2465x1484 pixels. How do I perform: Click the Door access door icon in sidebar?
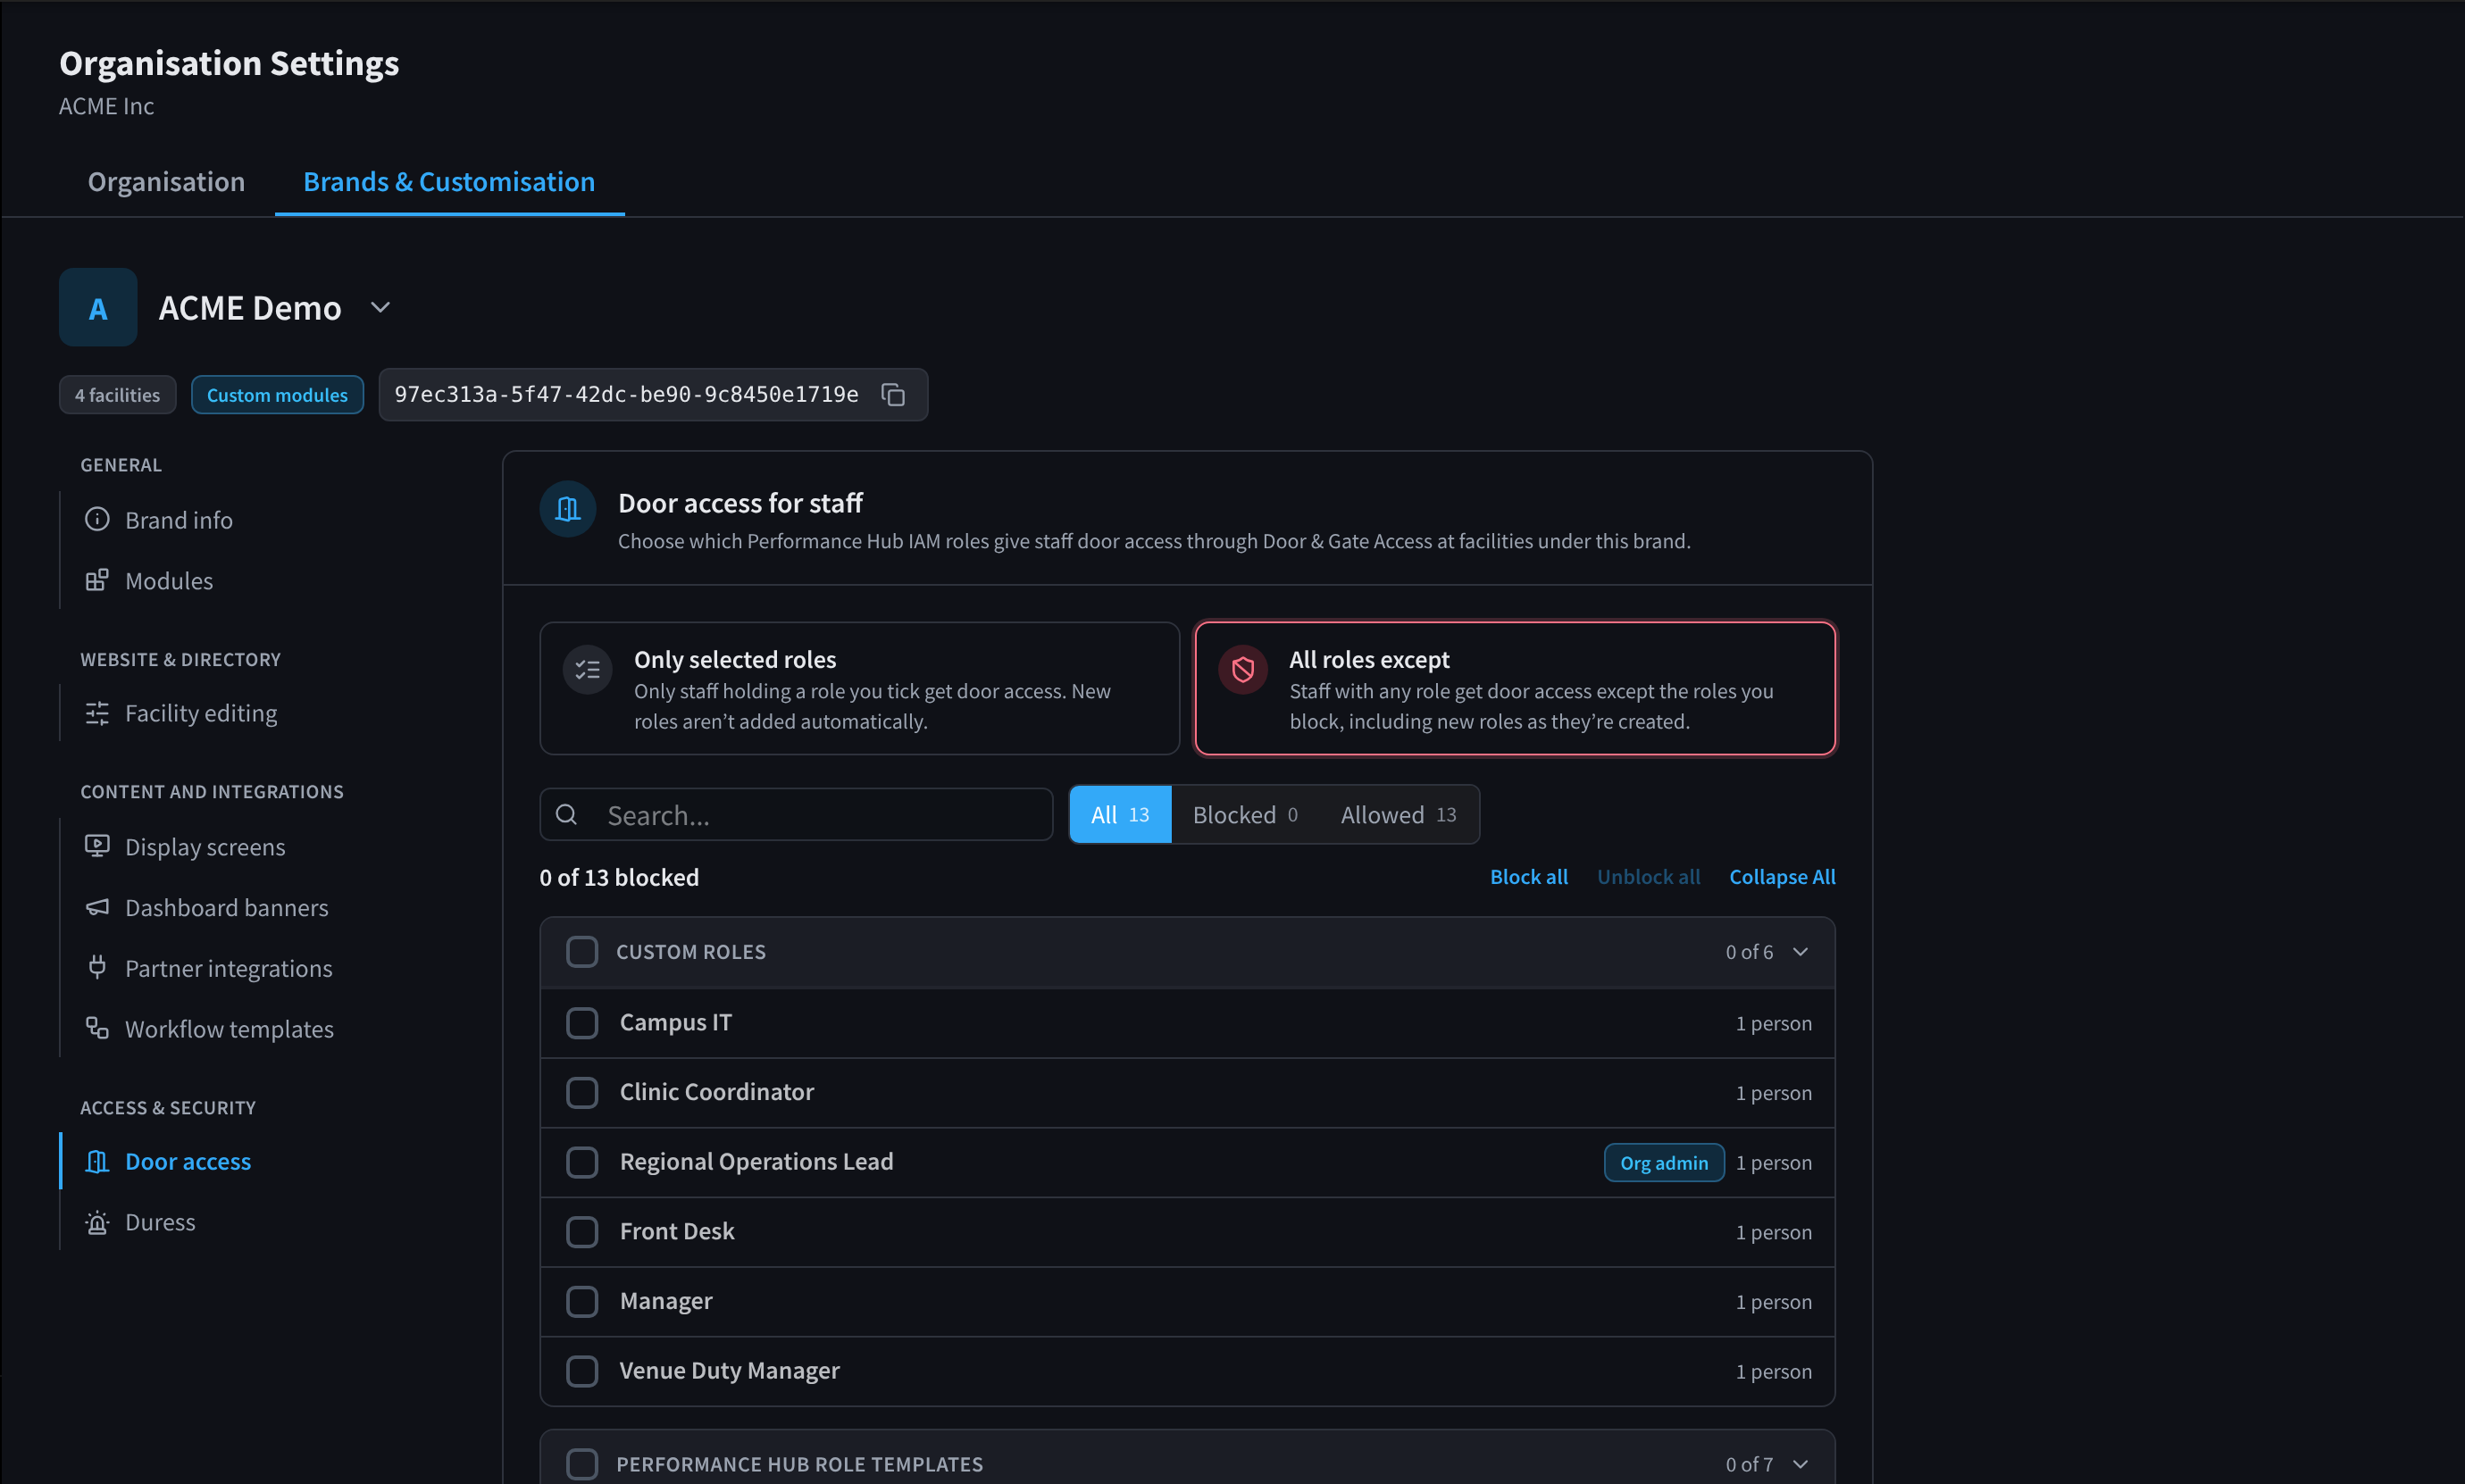(x=97, y=1161)
